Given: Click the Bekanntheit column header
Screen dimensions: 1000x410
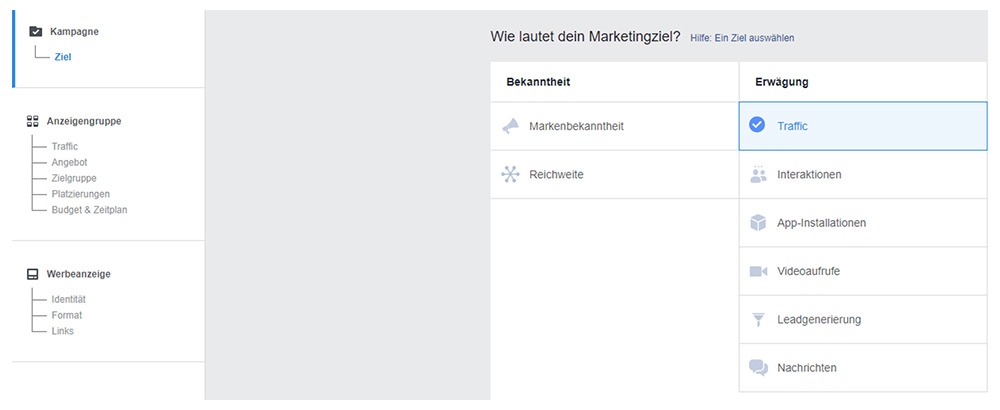Looking at the screenshot, I should pyautogui.click(x=538, y=82).
